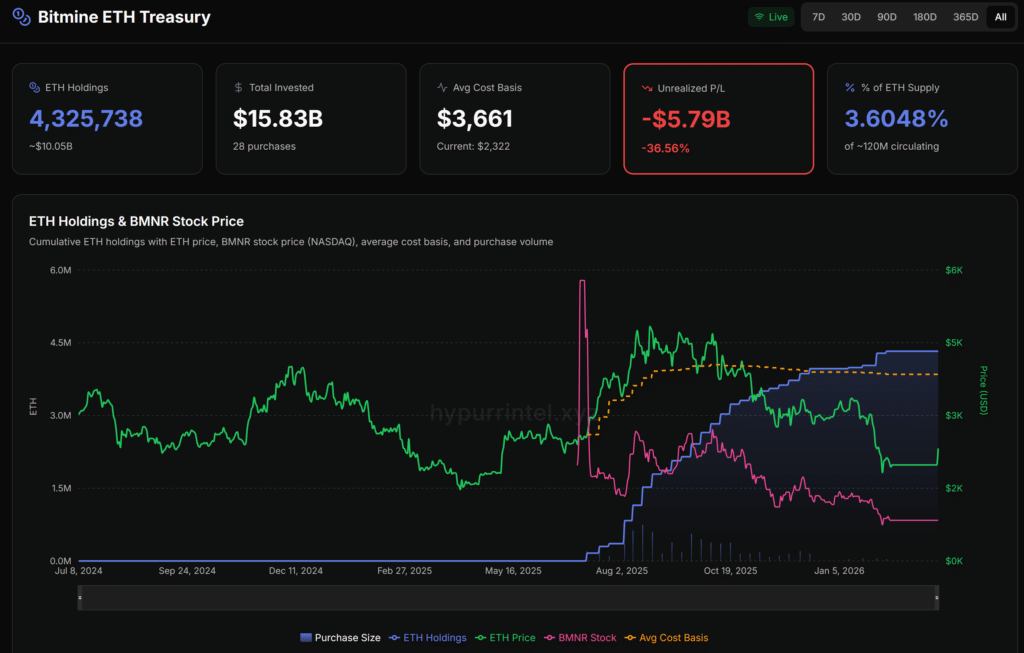Click the 4.5M ETH axis label
The height and width of the screenshot is (653, 1024).
[61, 343]
